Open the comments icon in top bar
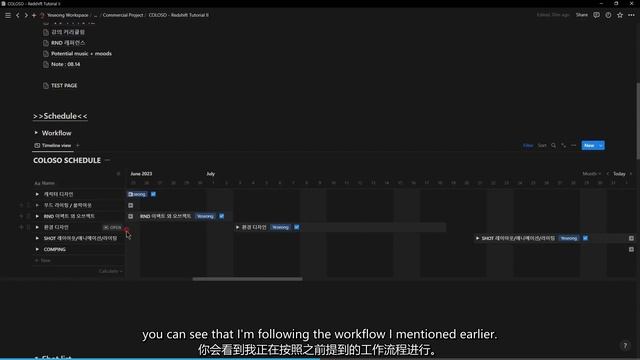640x360 pixels. pyautogui.click(x=596, y=15)
